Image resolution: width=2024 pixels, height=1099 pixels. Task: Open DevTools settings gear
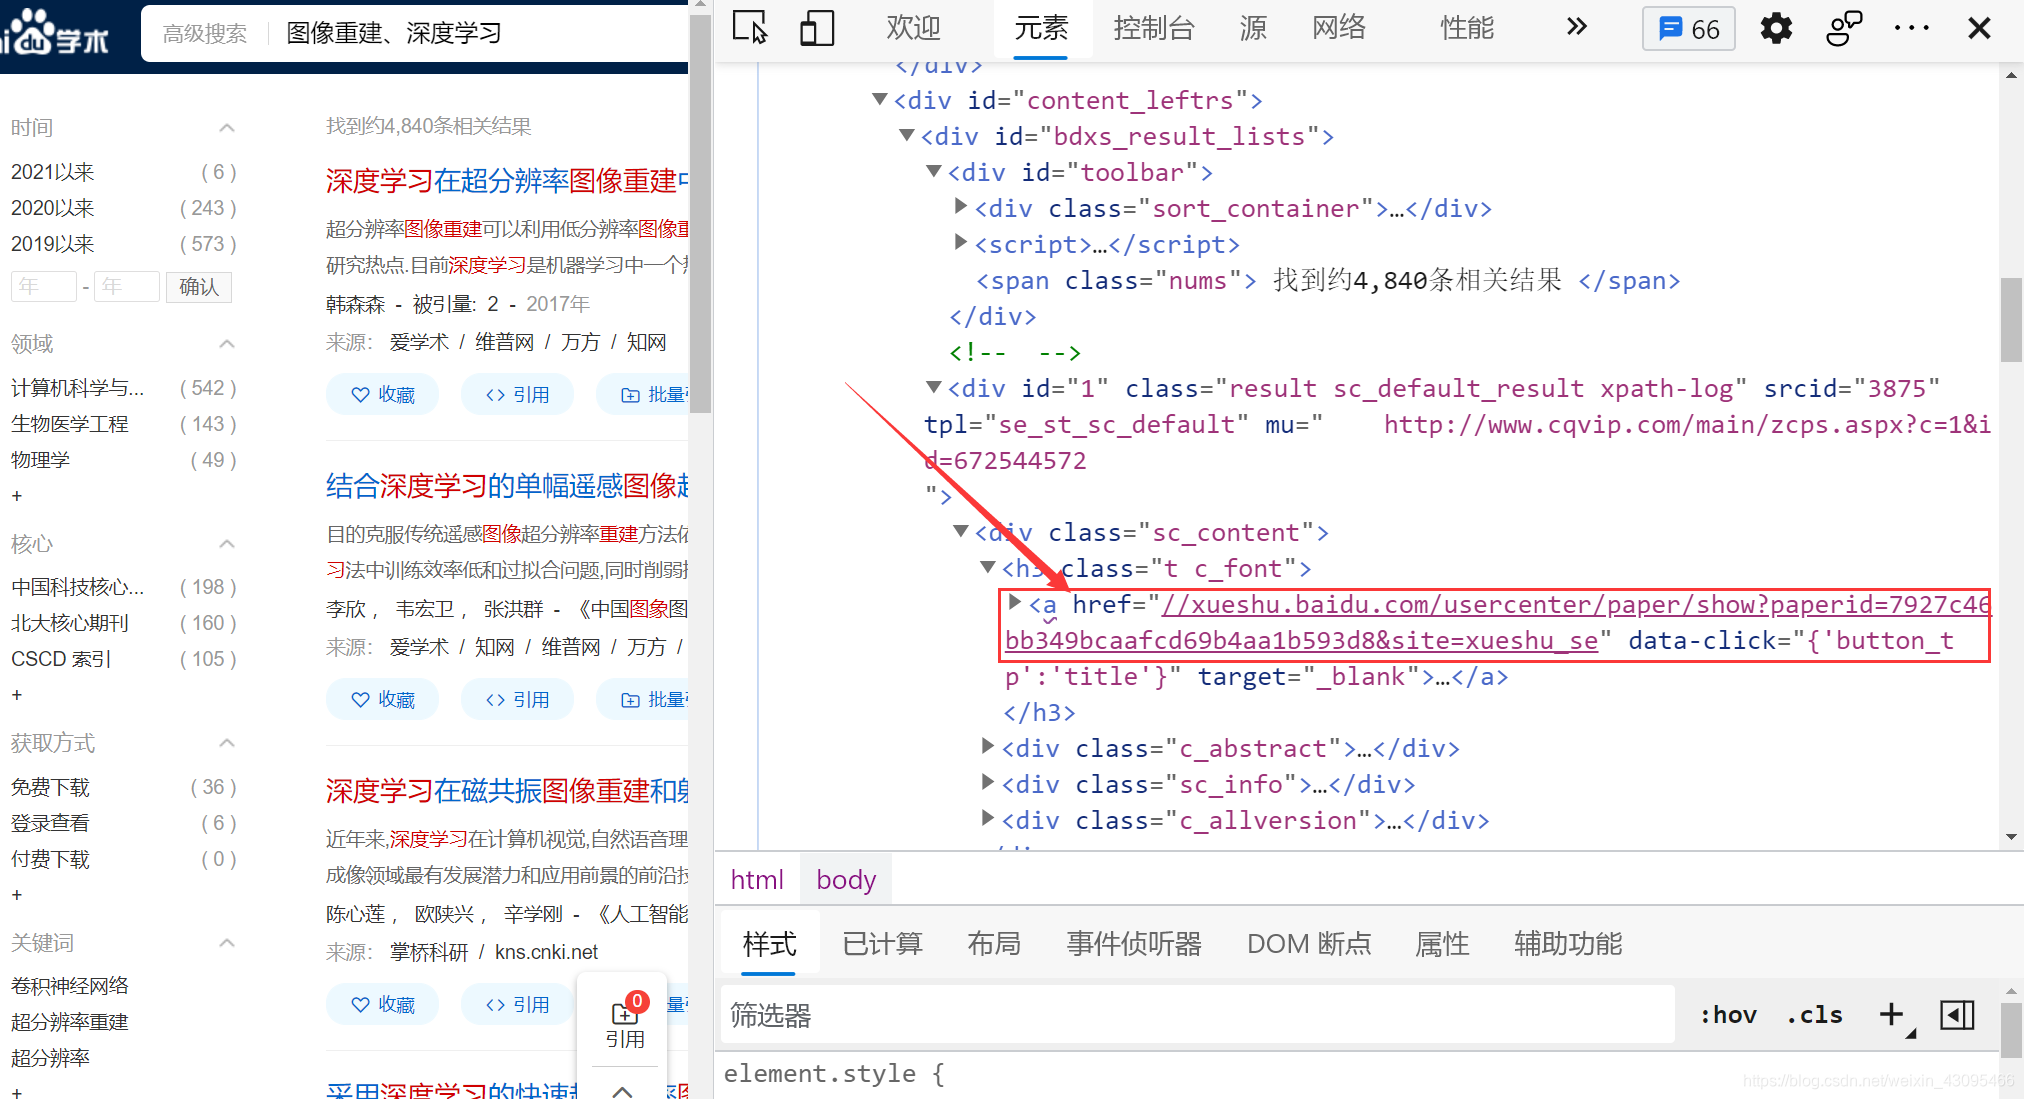pyautogui.click(x=1776, y=28)
